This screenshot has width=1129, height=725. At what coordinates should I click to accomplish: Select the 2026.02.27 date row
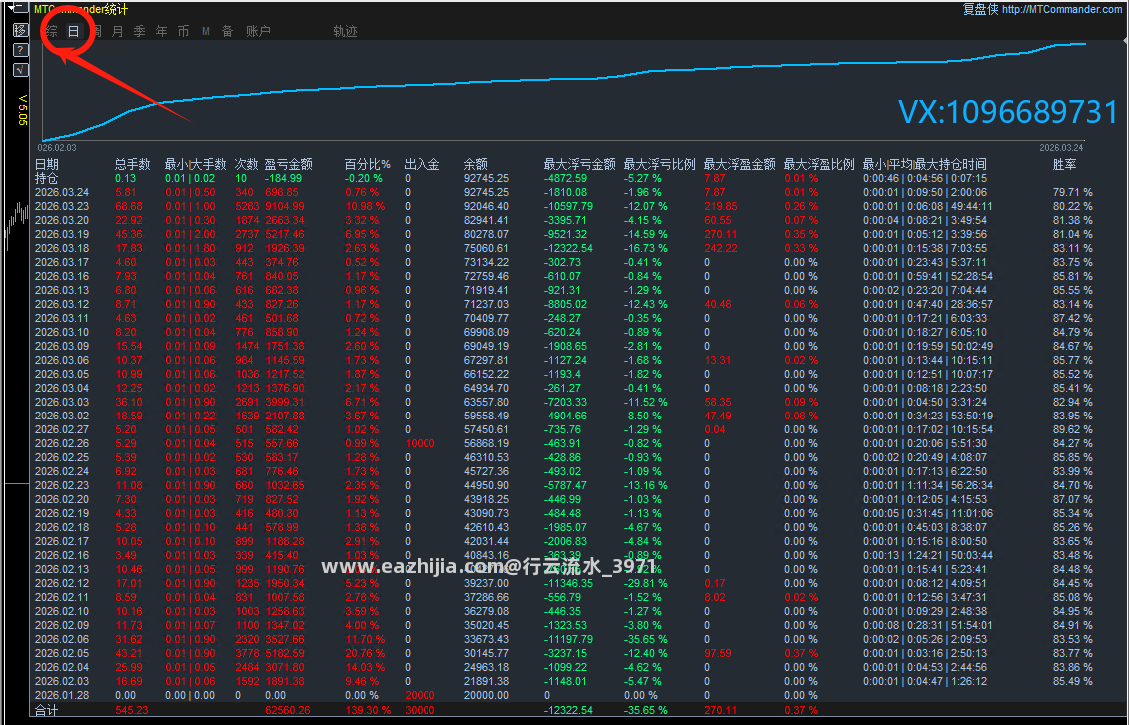point(564,429)
